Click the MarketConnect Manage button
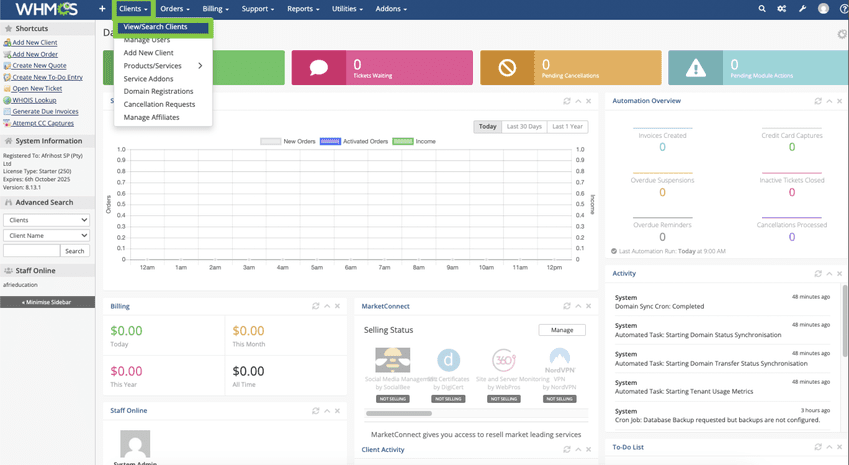Viewport: 849px width, 465px height. click(562, 330)
